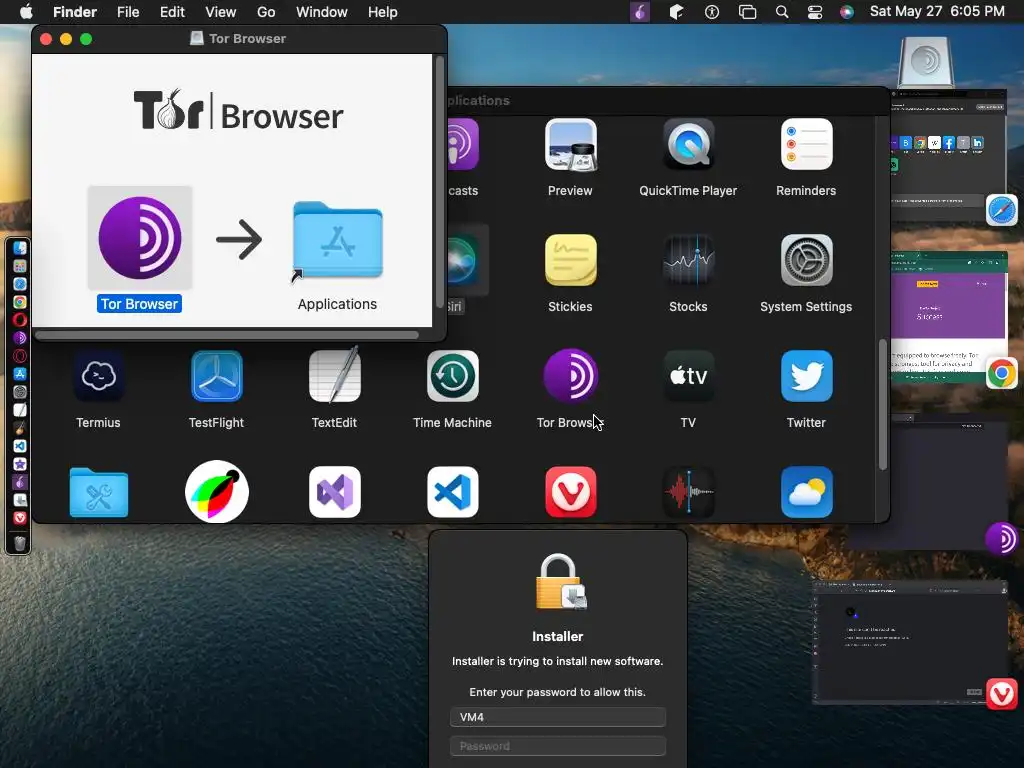Select the partially hidden Podcasts app icon
Viewport: 1024px width, 768px height.
pos(463,145)
